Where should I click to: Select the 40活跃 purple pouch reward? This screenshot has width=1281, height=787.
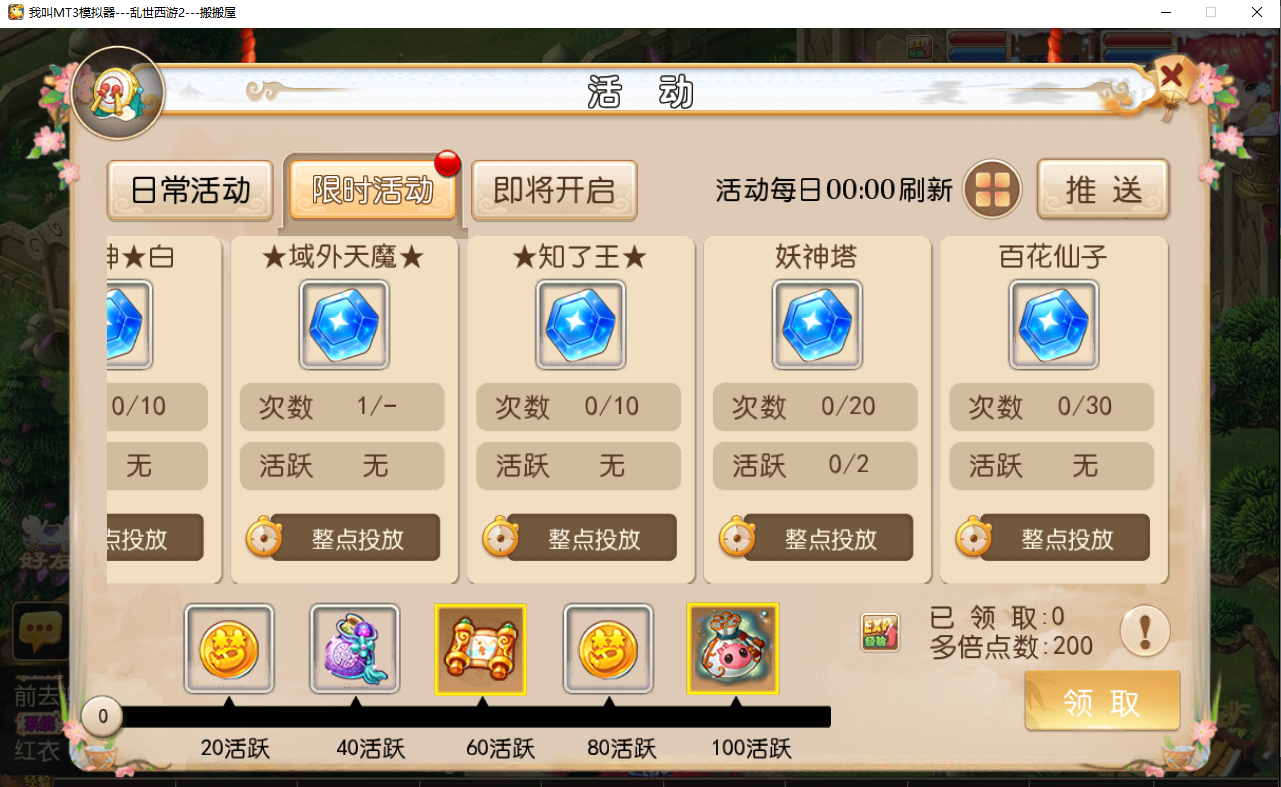[355, 649]
